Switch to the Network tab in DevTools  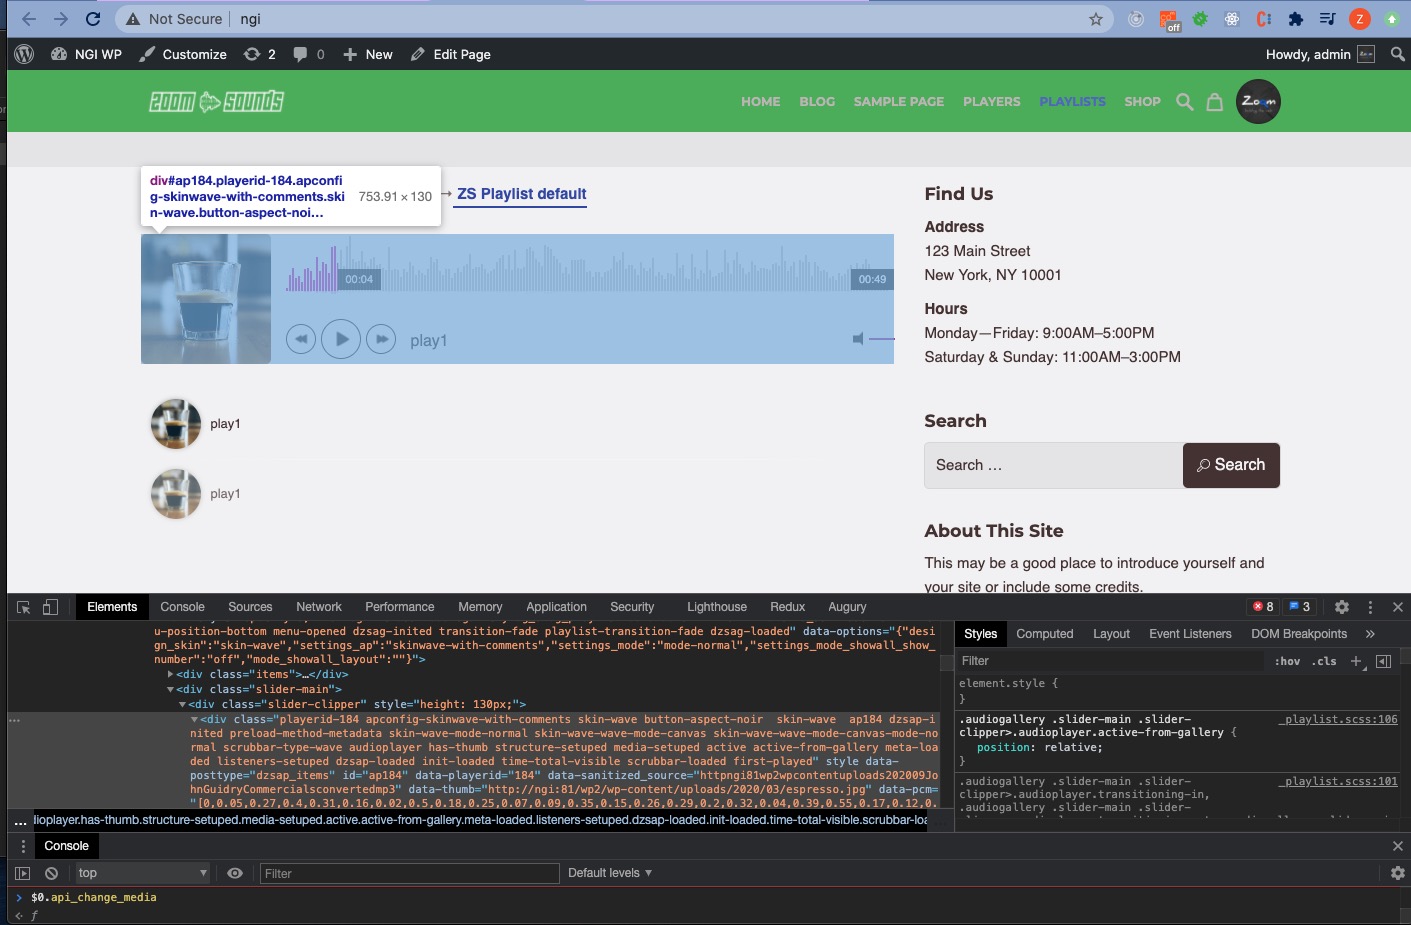click(319, 607)
